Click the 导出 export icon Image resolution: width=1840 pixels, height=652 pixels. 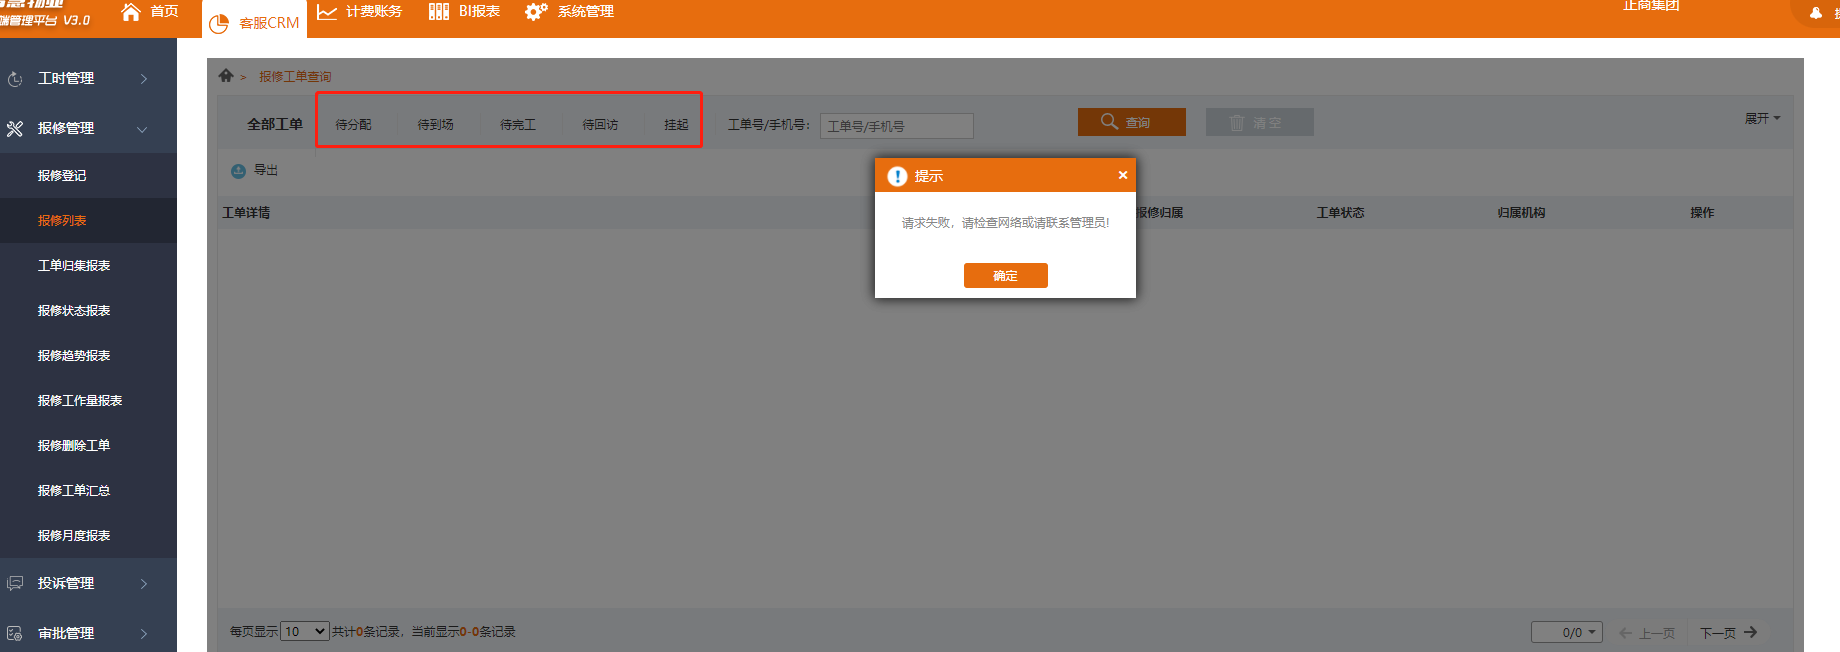(x=238, y=171)
